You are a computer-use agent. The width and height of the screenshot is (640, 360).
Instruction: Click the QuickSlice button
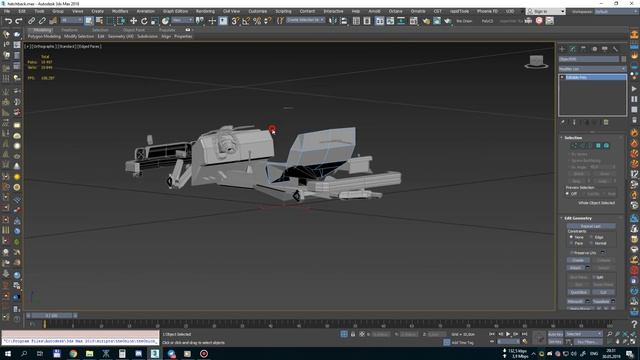click(578, 292)
